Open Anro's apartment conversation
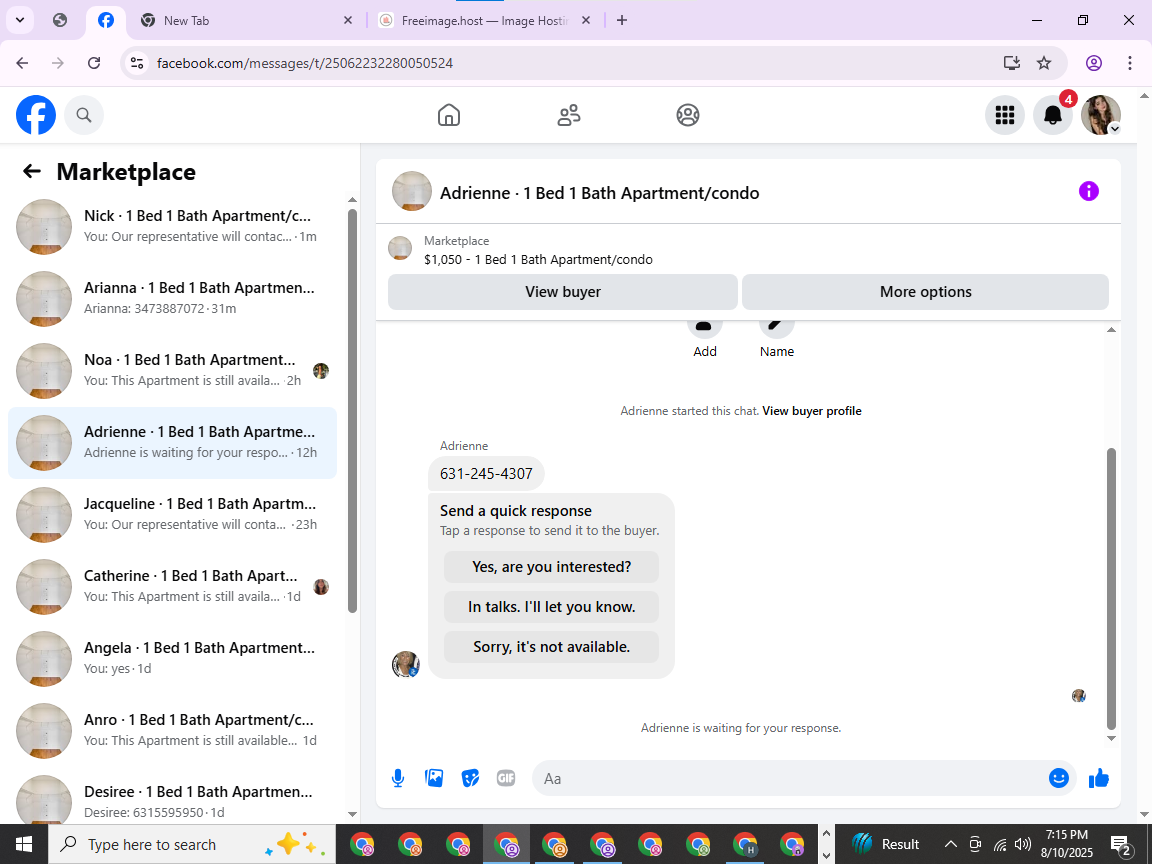This screenshot has width=1152, height=864. pos(173,730)
